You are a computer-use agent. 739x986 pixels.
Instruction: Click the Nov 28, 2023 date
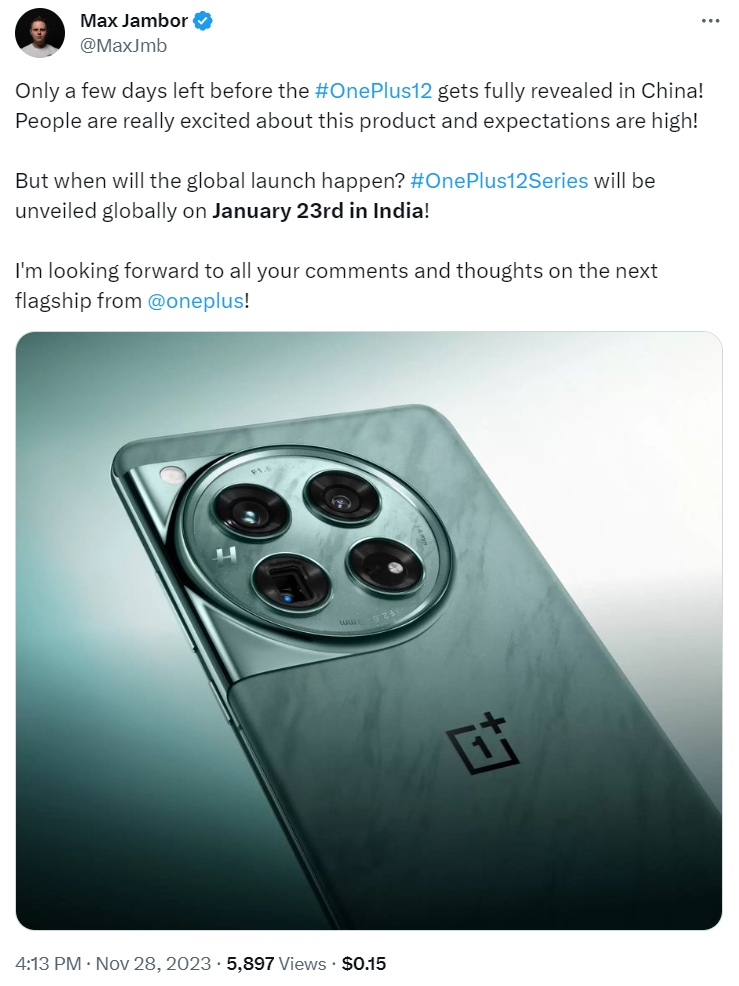pyautogui.click(x=153, y=964)
